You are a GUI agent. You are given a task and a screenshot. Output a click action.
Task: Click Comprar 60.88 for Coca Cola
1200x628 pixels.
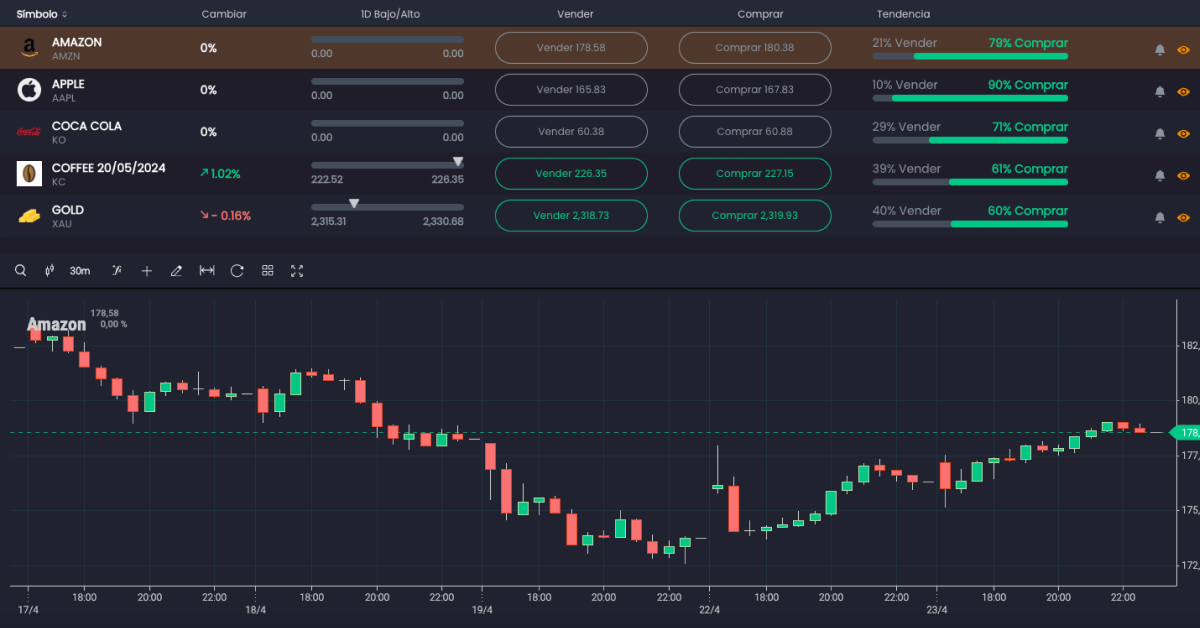[x=755, y=132]
